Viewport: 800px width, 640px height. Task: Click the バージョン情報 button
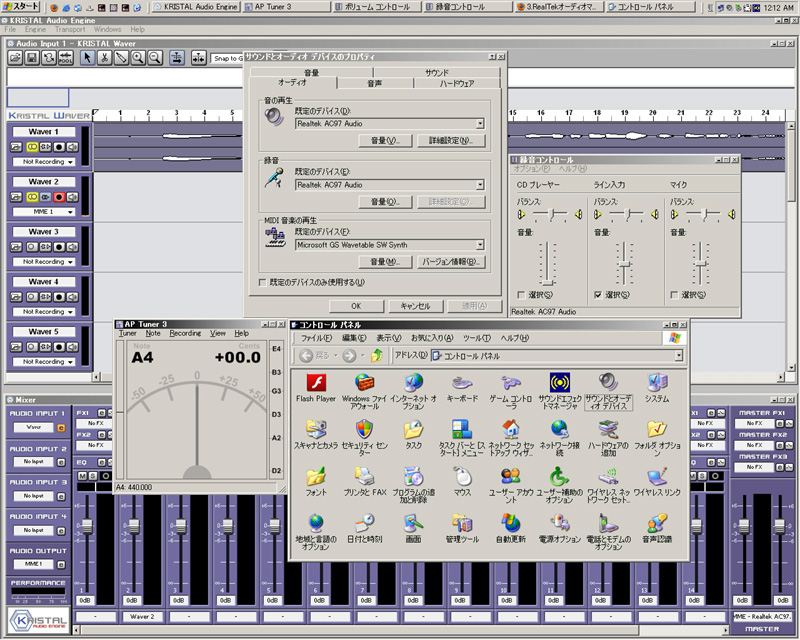pos(450,262)
